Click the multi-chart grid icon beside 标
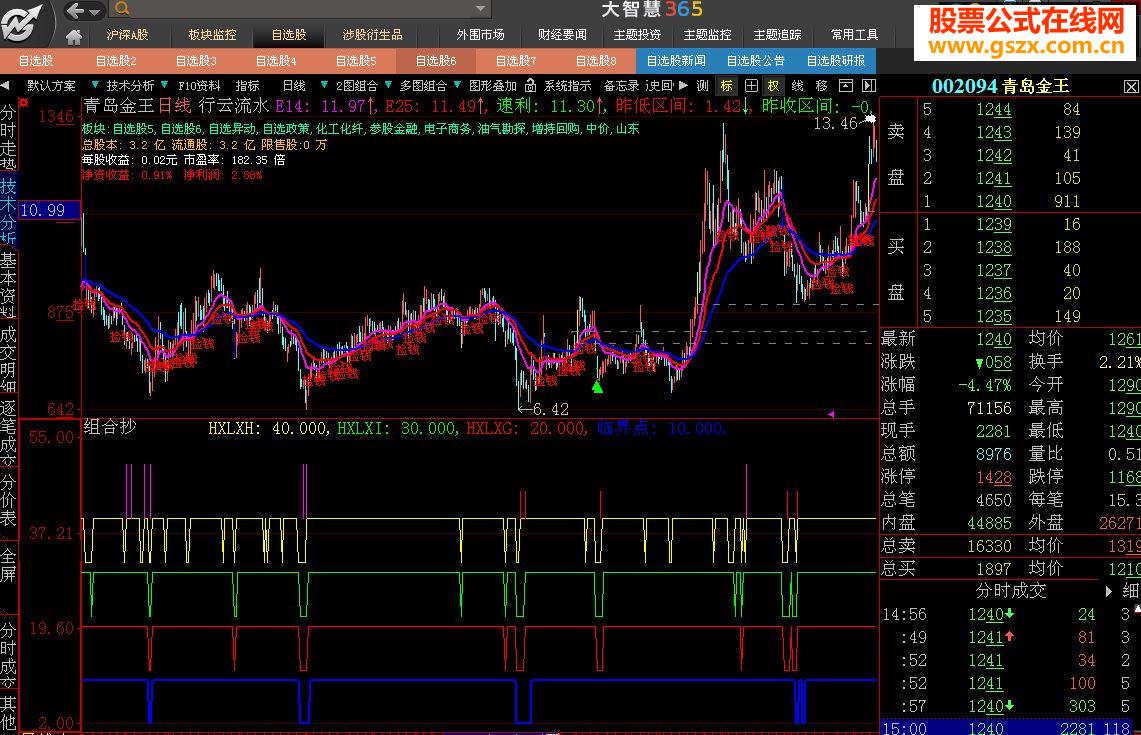The image size is (1141, 735). [x=752, y=85]
